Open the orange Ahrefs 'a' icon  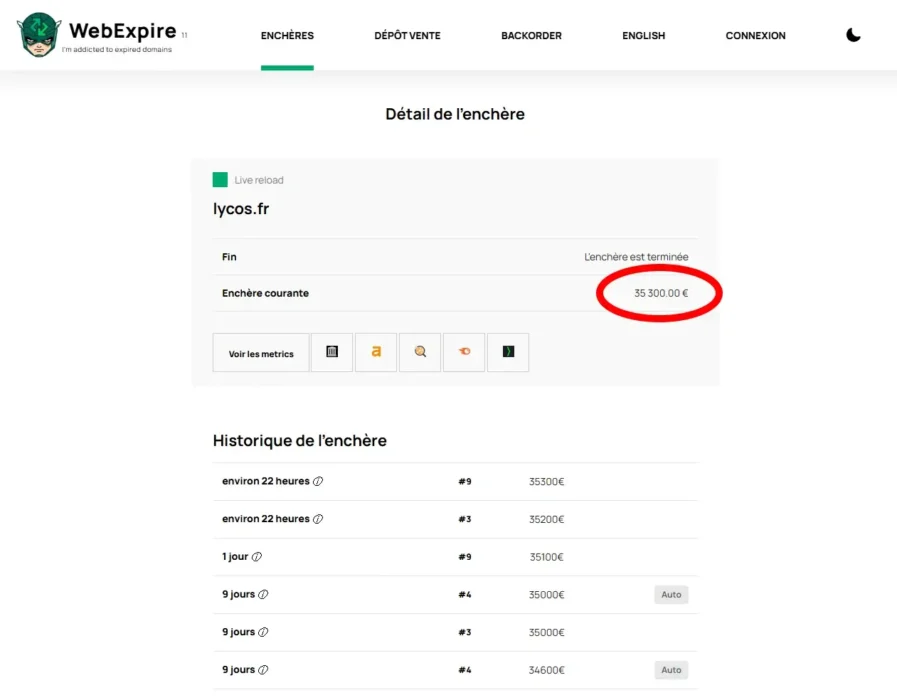376,352
